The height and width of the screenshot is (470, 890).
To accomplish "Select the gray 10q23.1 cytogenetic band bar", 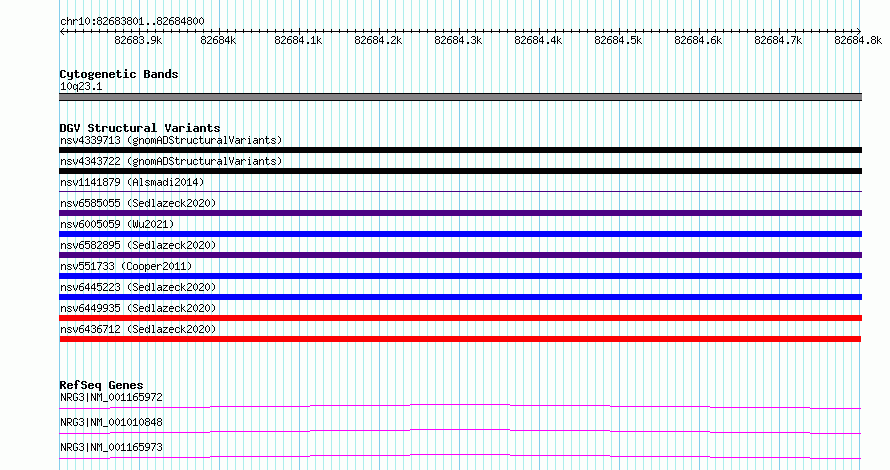I will pos(460,97).
